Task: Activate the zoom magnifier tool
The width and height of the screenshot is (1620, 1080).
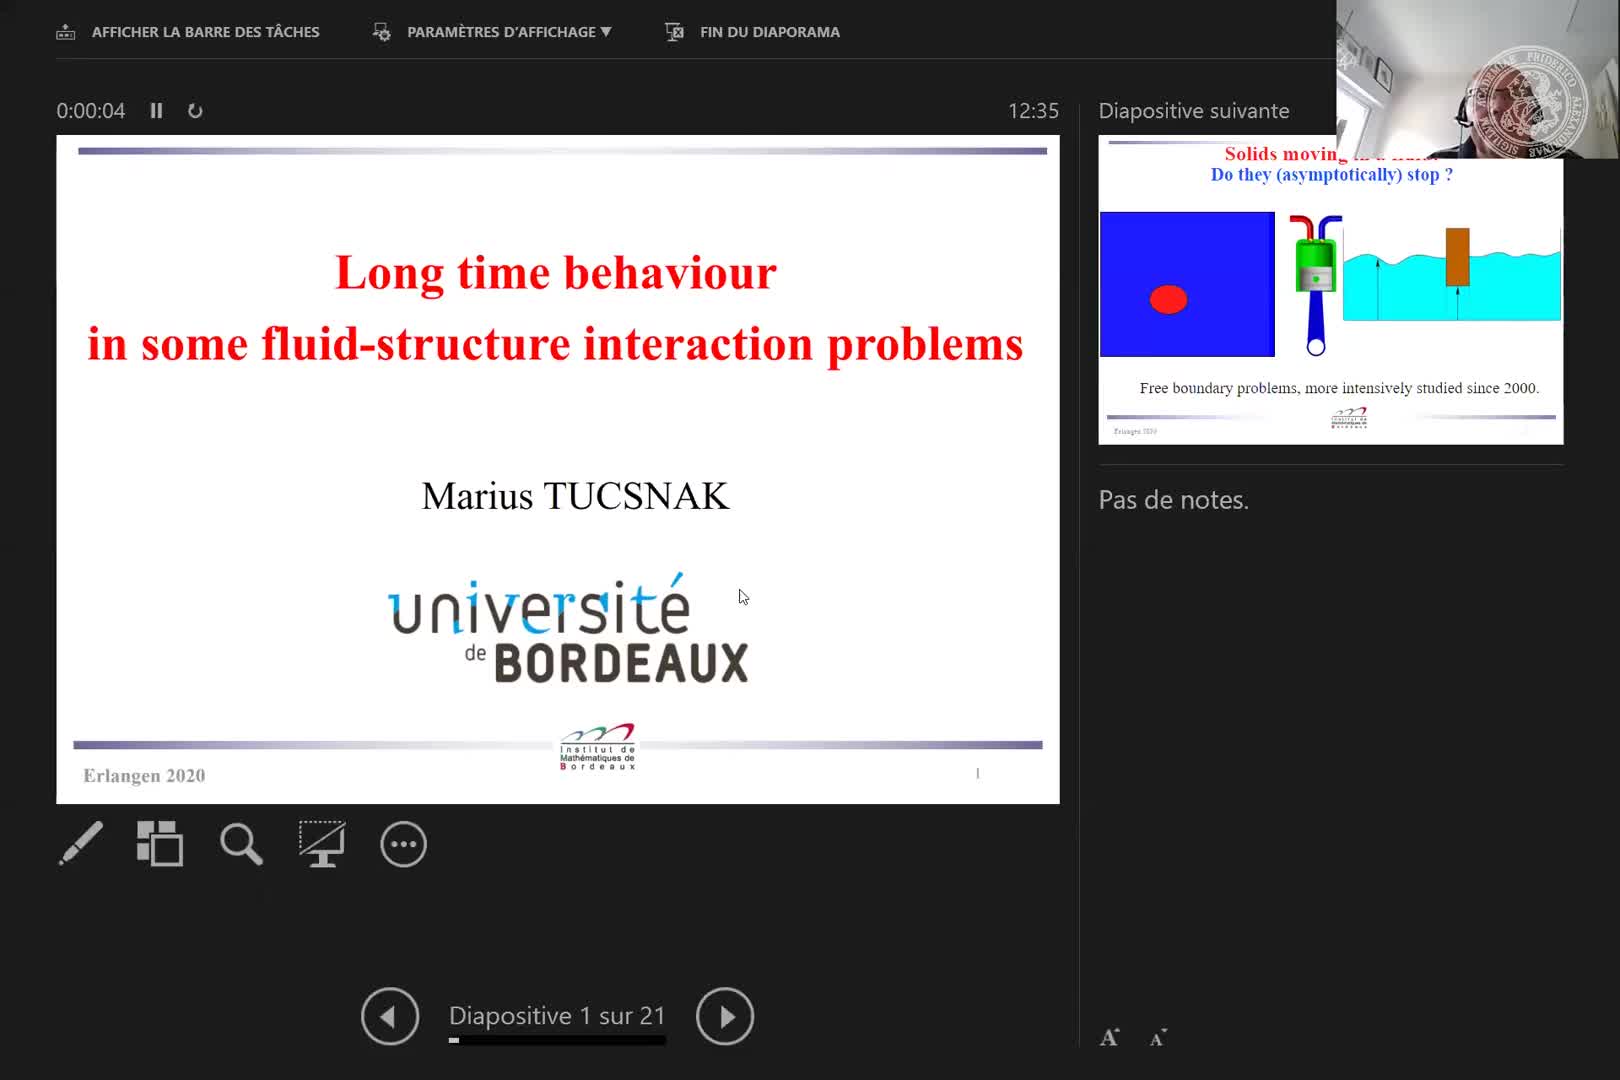Action: [240, 843]
